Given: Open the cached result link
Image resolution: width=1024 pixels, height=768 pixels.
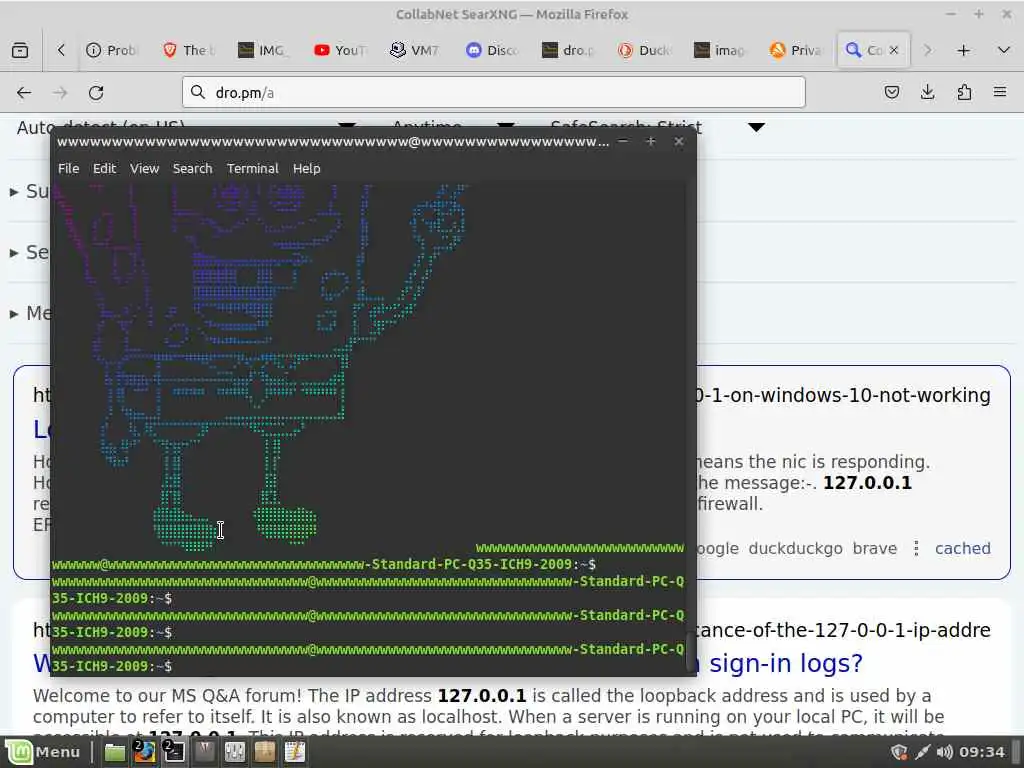Looking at the screenshot, I should (963, 549).
